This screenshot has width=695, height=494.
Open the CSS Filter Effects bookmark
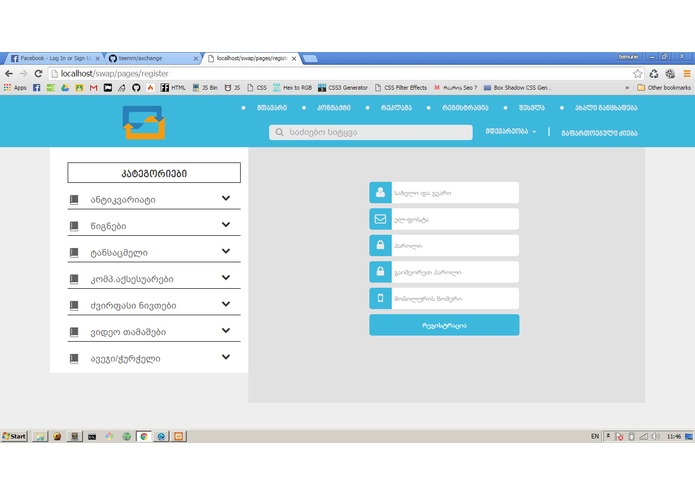click(x=401, y=88)
